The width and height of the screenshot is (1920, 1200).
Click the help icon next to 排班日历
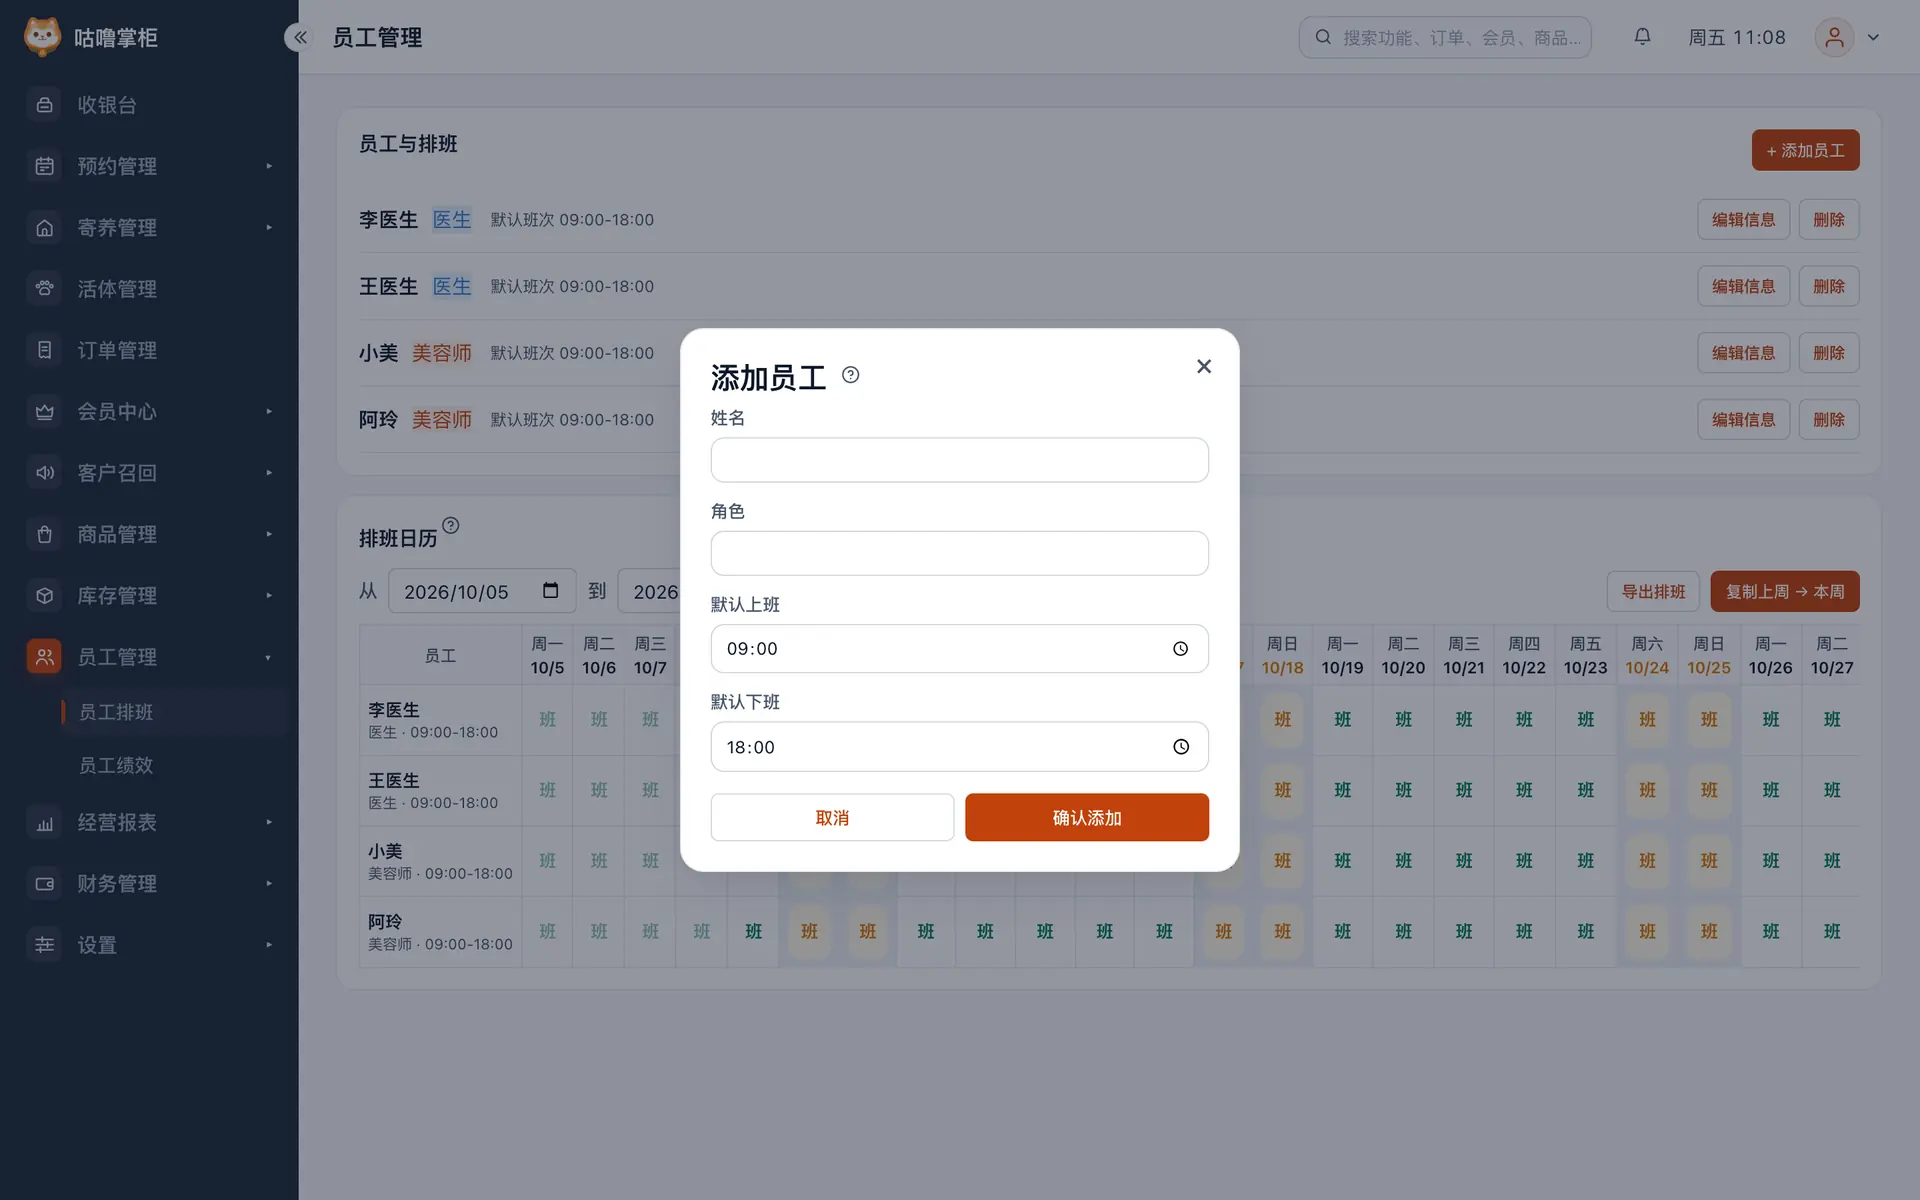451,525
